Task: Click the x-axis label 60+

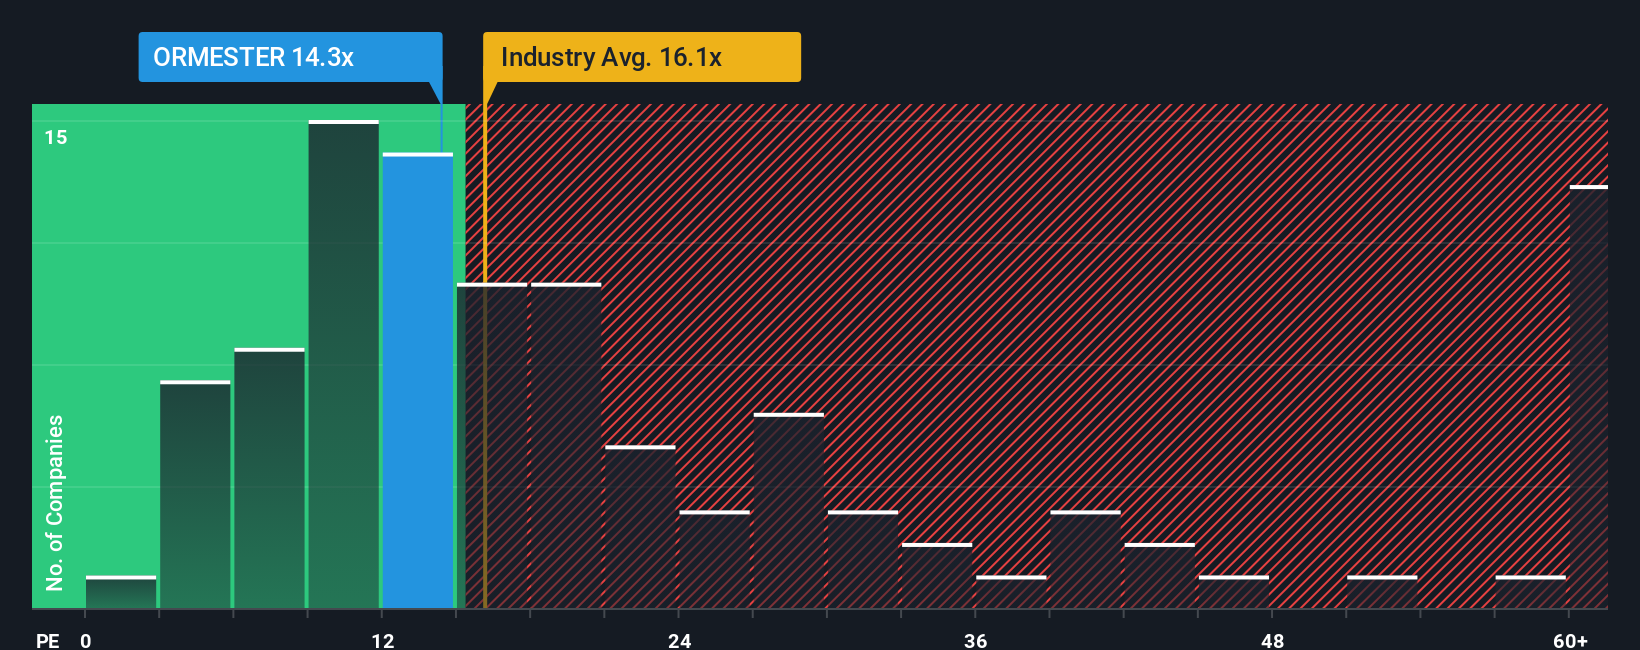Action: 1570,640
